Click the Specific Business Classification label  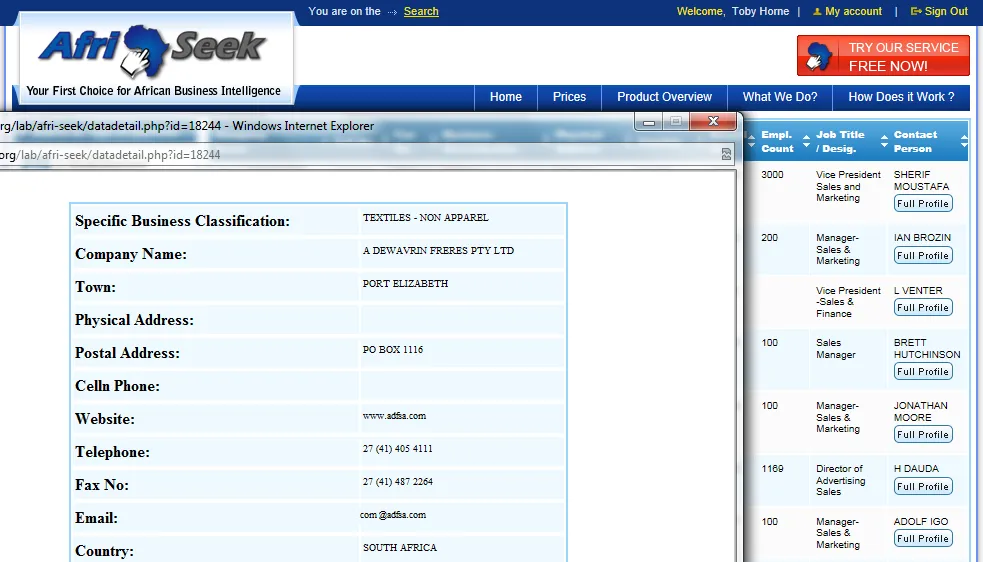coord(182,221)
